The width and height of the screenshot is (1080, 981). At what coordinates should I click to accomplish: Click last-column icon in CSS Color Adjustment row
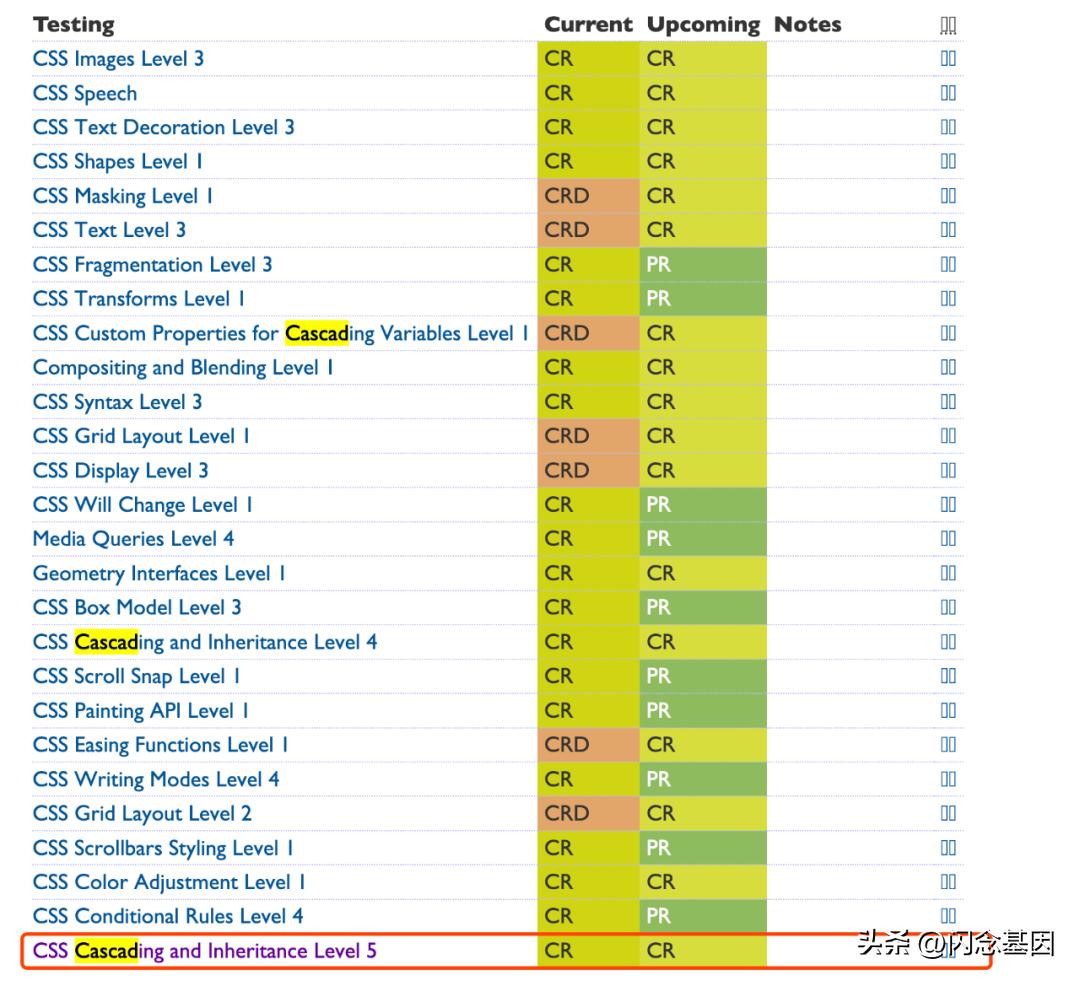point(948,882)
